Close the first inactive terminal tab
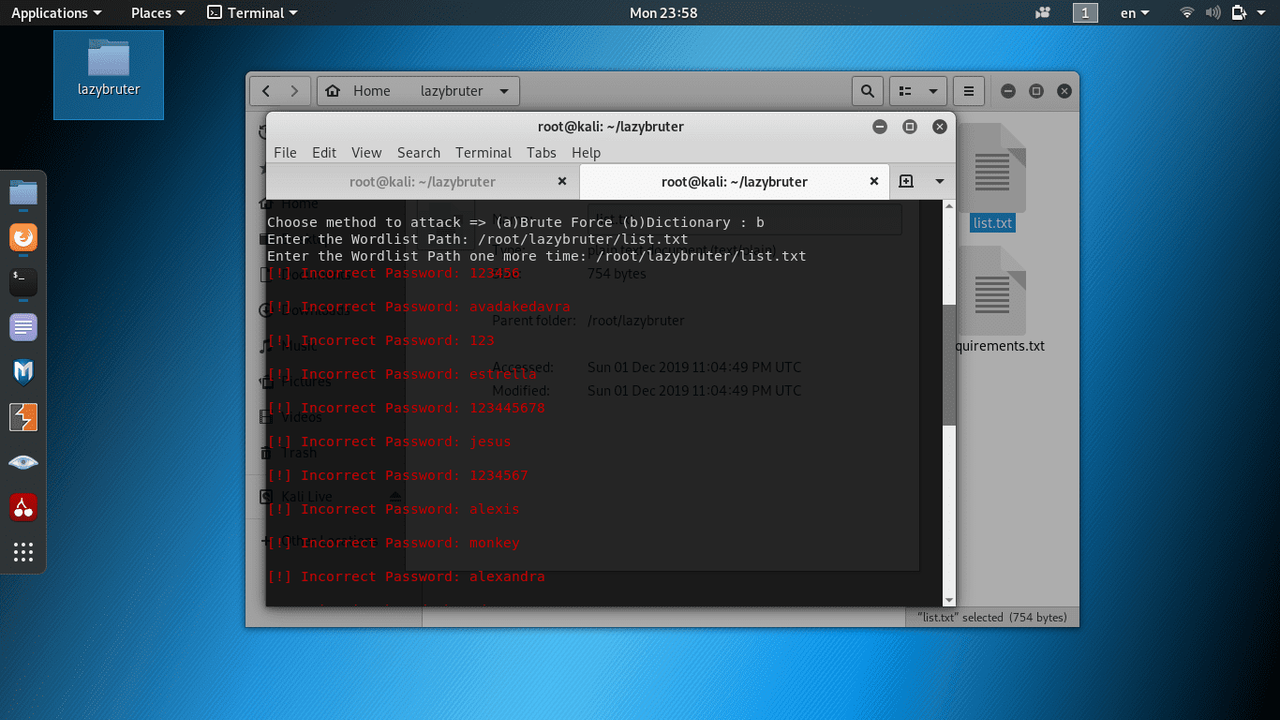The height and width of the screenshot is (720, 1280). point(562,181)
